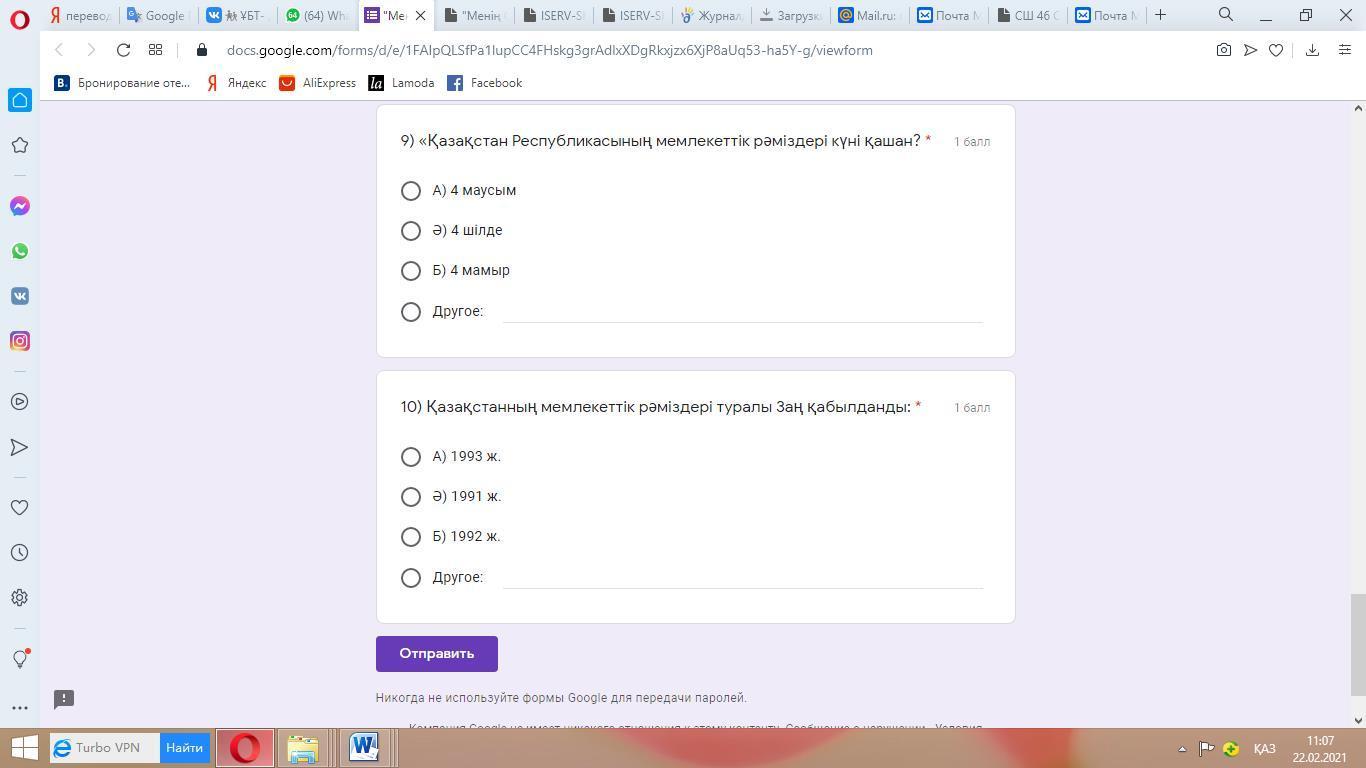Switch to the Журнал tab
Viewport: 1366px width, 768px height.
point(710,15)
